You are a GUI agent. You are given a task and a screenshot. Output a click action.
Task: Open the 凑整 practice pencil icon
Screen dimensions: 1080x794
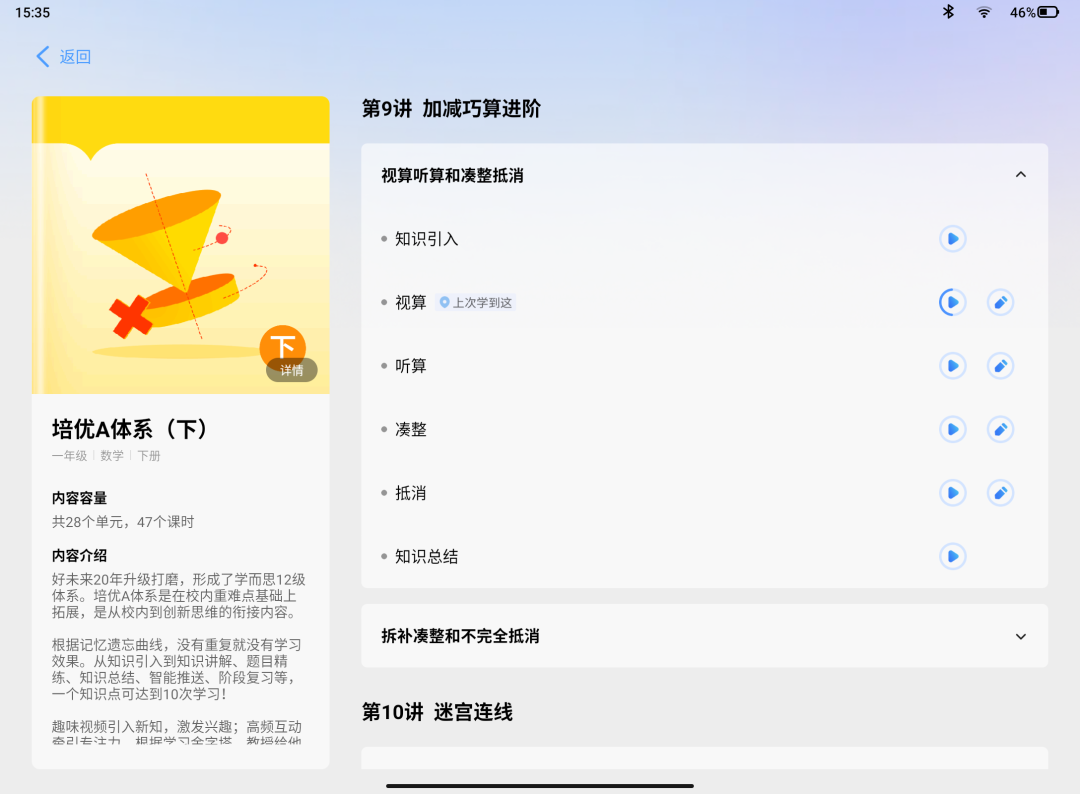[x=1000, y=430]
